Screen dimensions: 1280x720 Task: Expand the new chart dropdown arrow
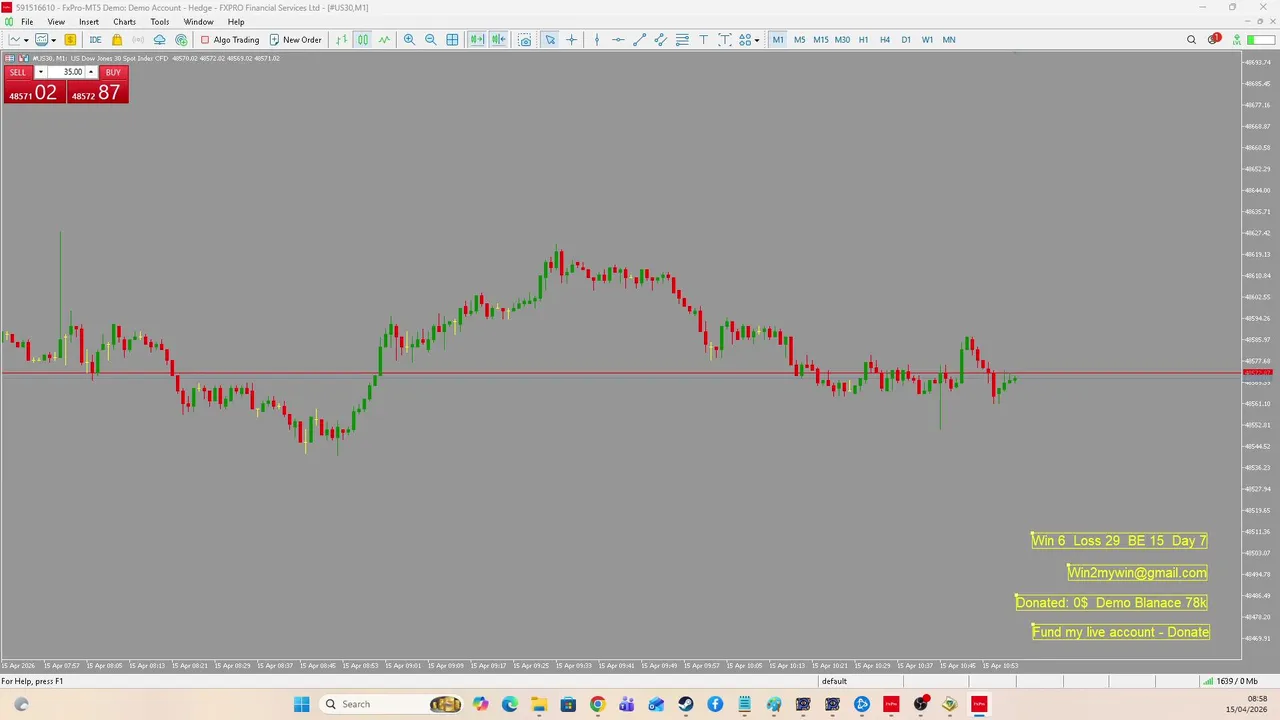[x=26, y=40]
